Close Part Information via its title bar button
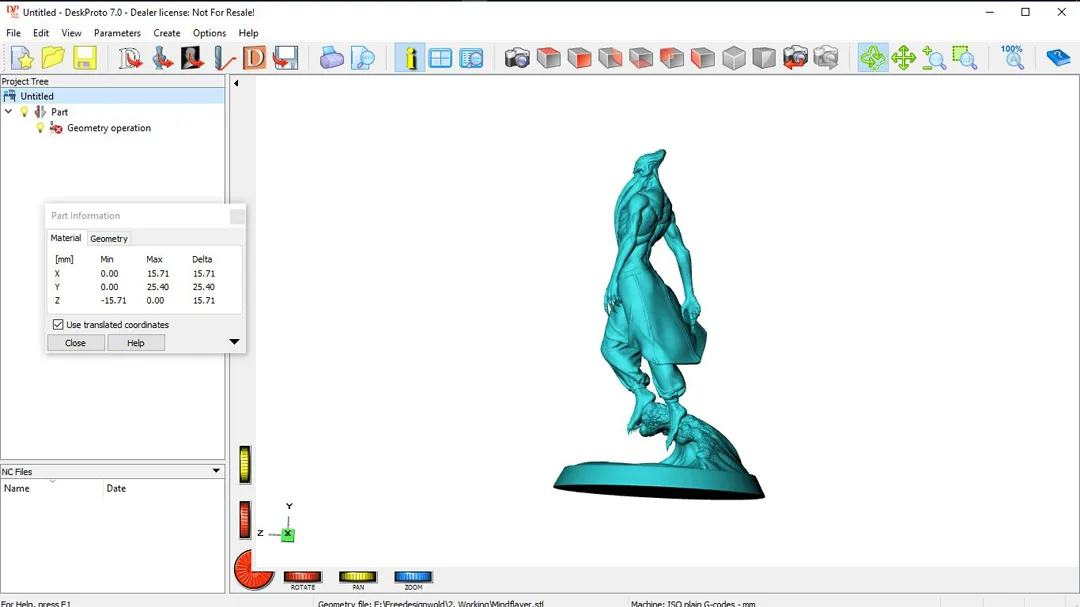 tap(237, 216)
